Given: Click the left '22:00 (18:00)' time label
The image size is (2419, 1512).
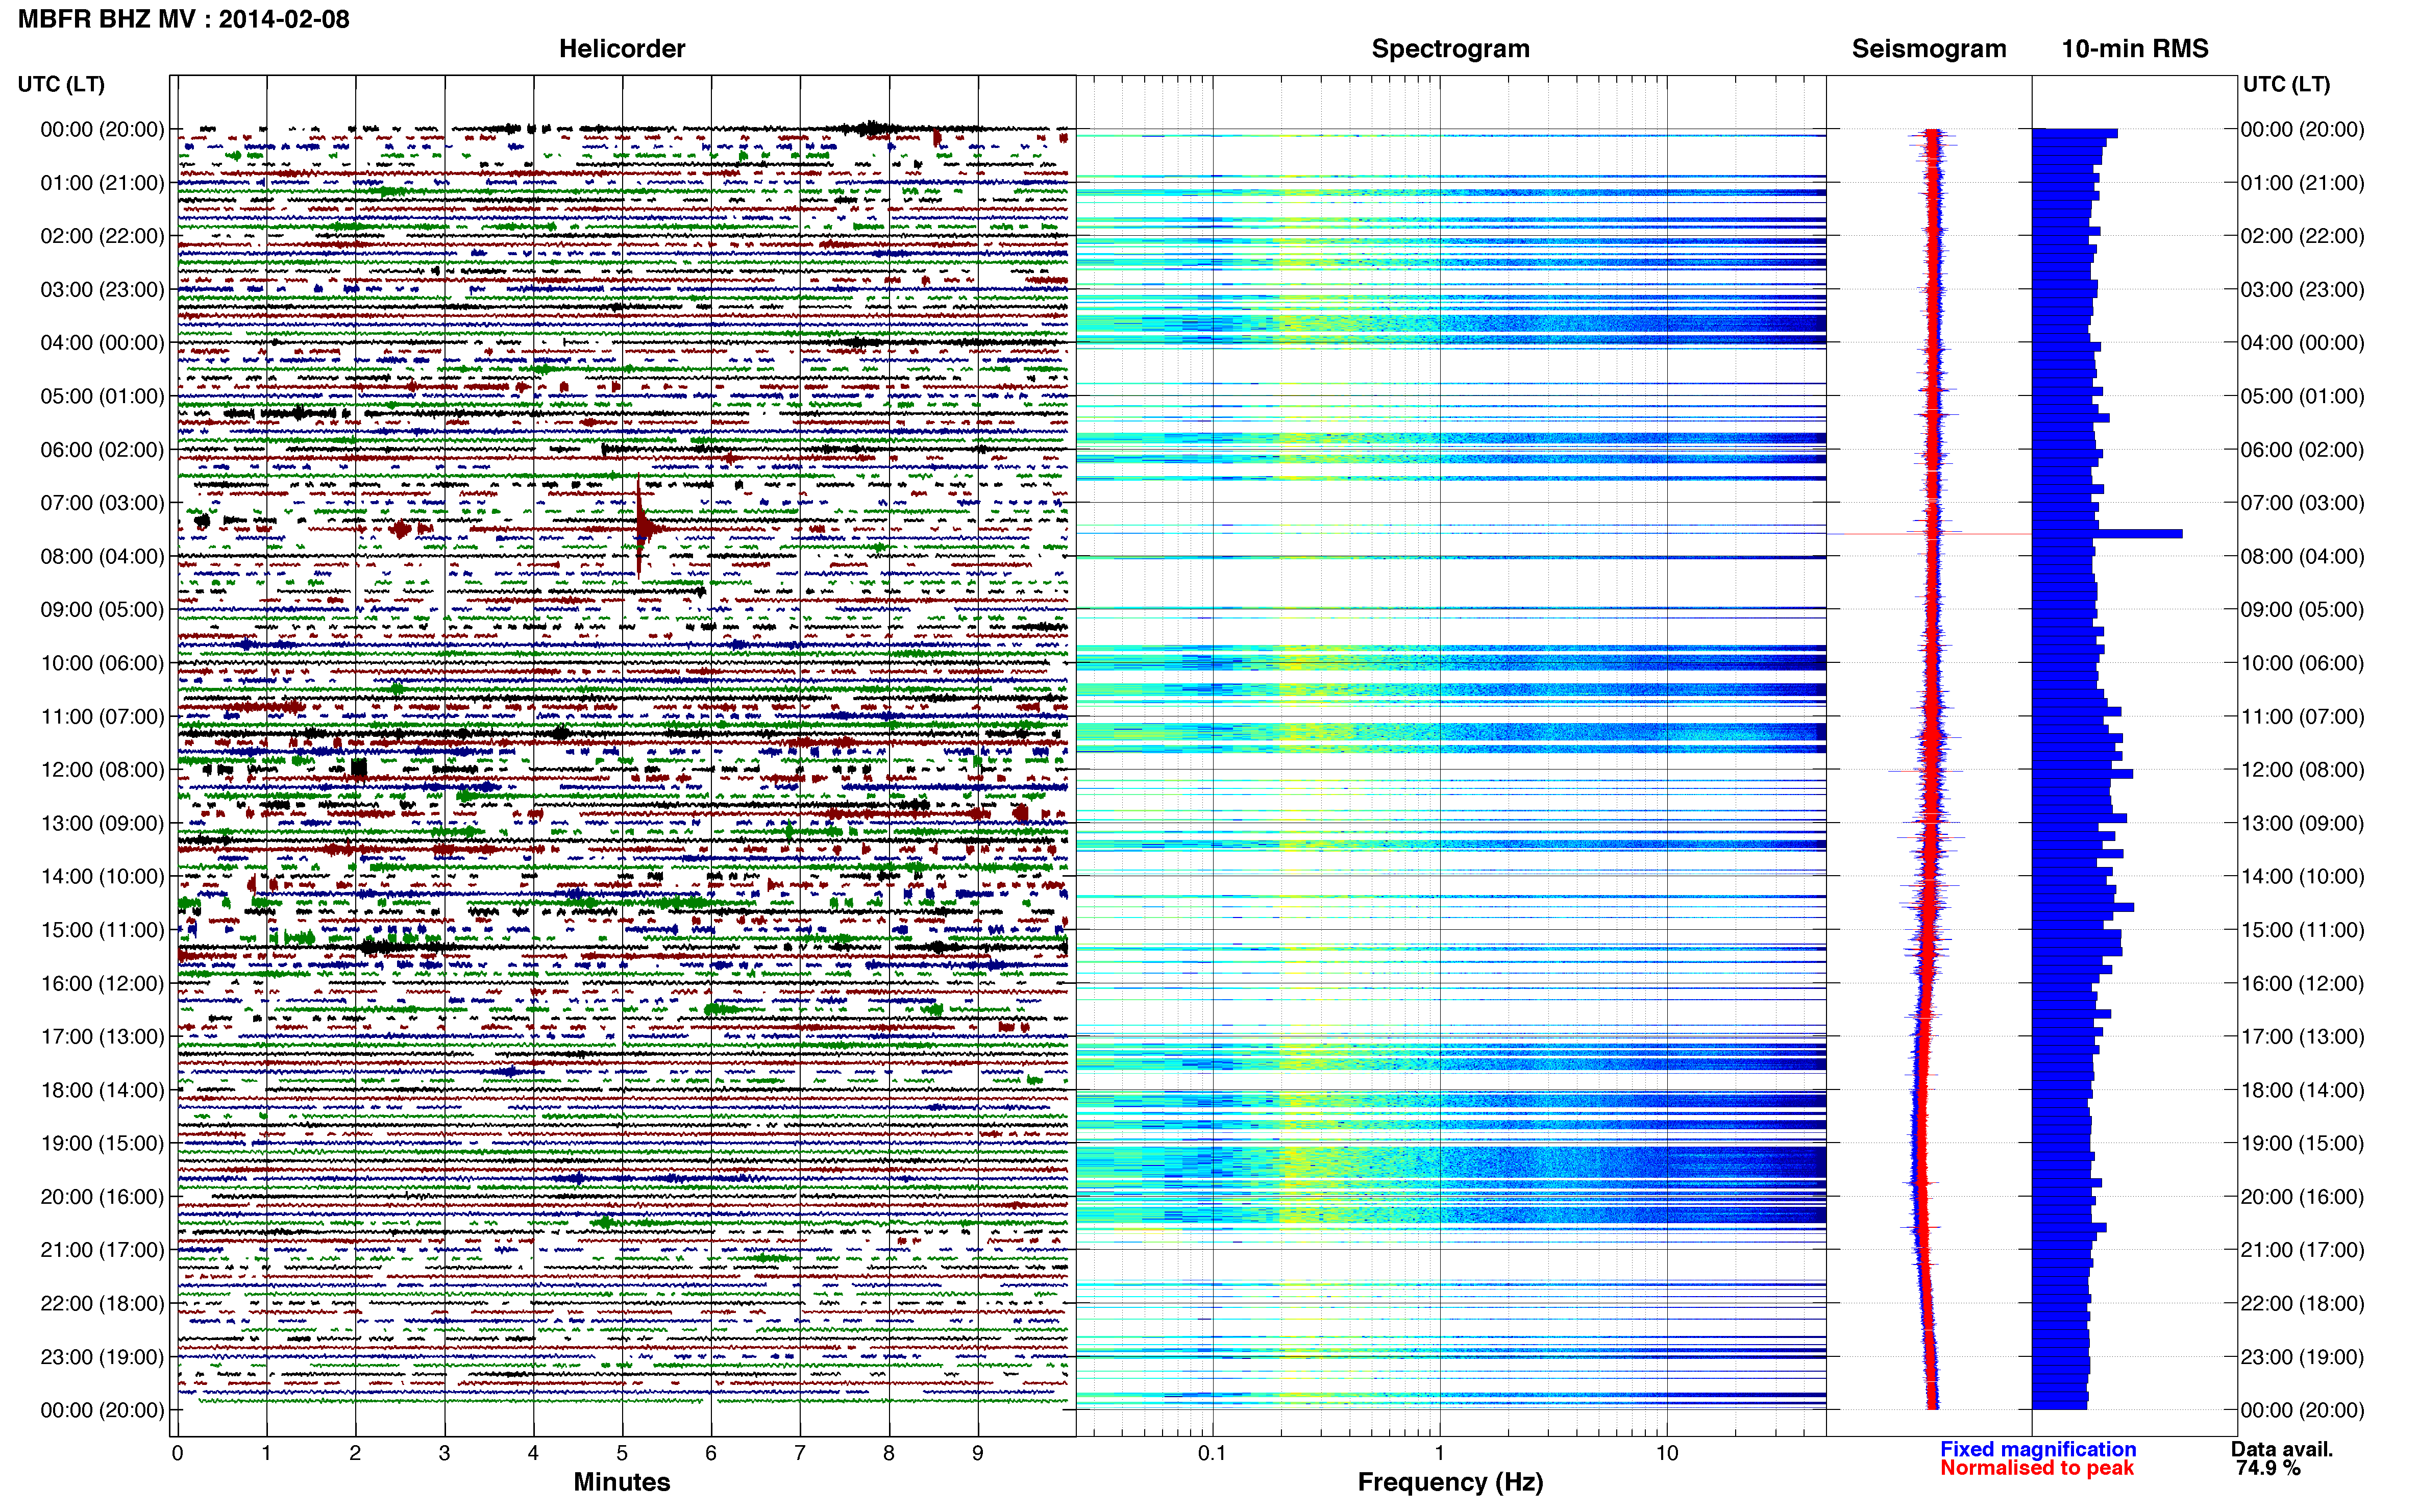Looking at the screenshot, I should [x=102, y=1303].
